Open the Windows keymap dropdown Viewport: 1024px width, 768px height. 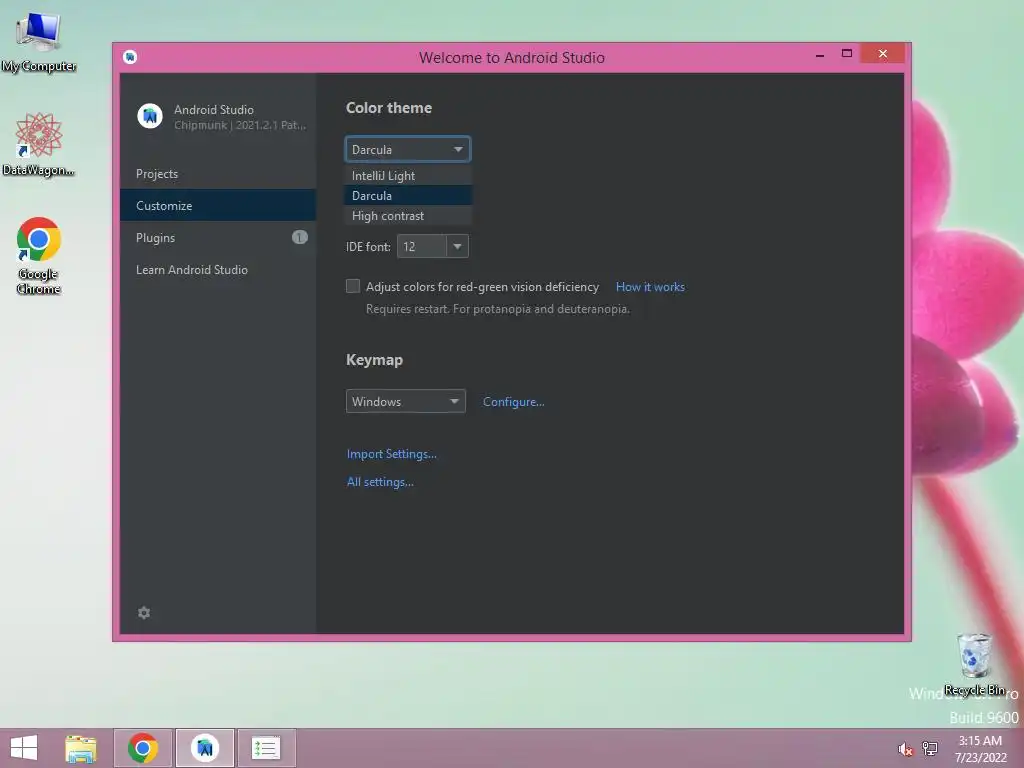pos(406,401)
